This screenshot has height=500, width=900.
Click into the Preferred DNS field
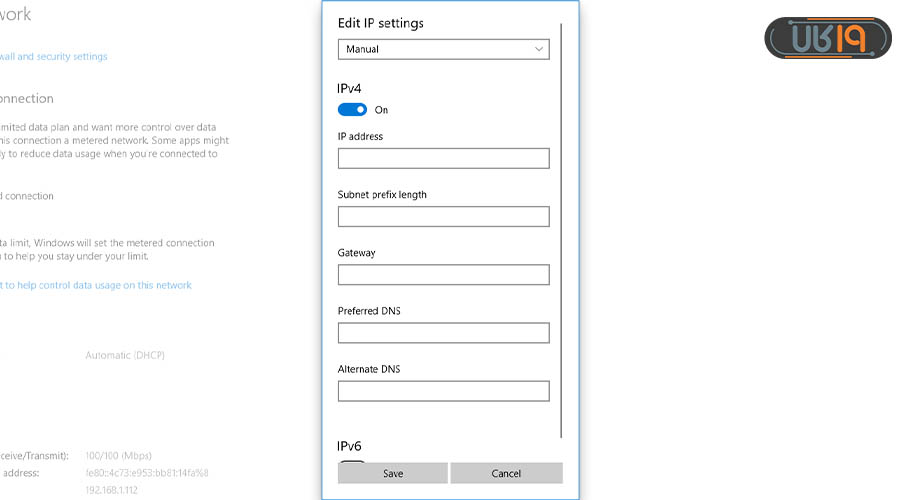[x=443, y=332]
